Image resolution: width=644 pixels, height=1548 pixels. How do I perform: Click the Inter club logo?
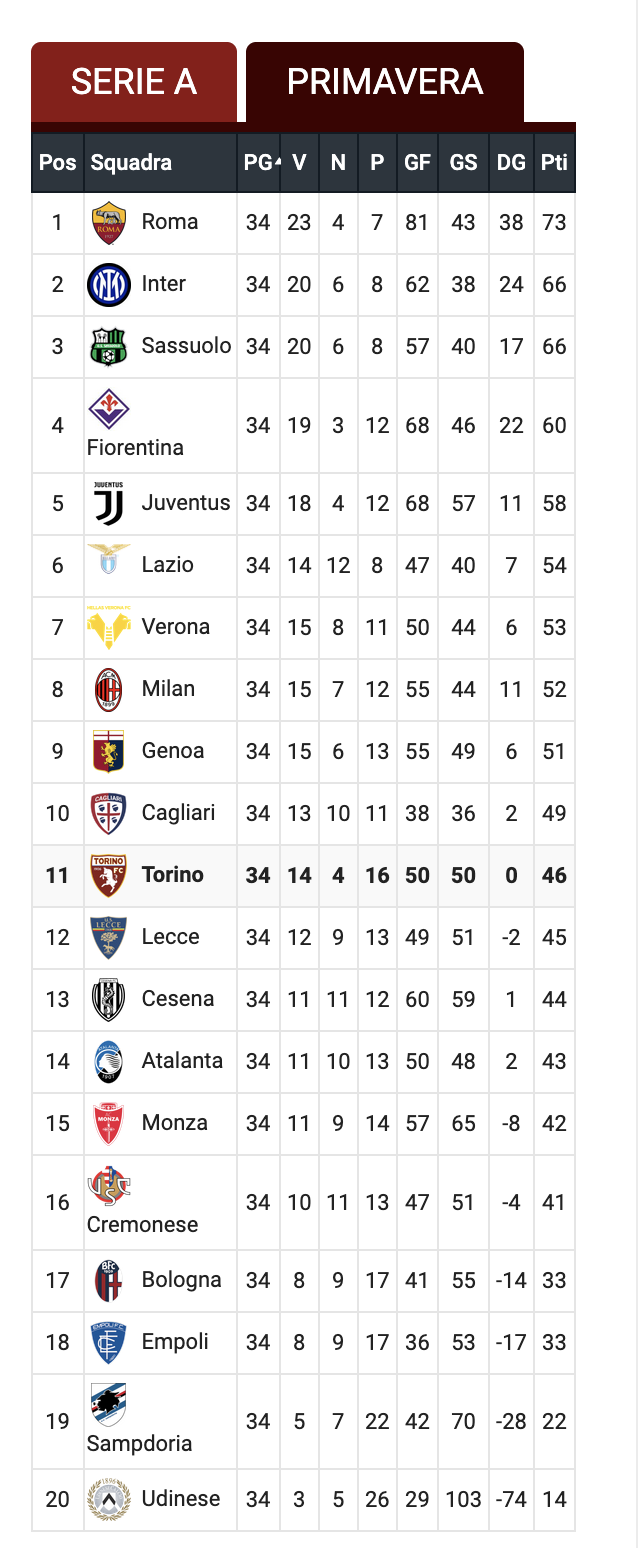108,284
